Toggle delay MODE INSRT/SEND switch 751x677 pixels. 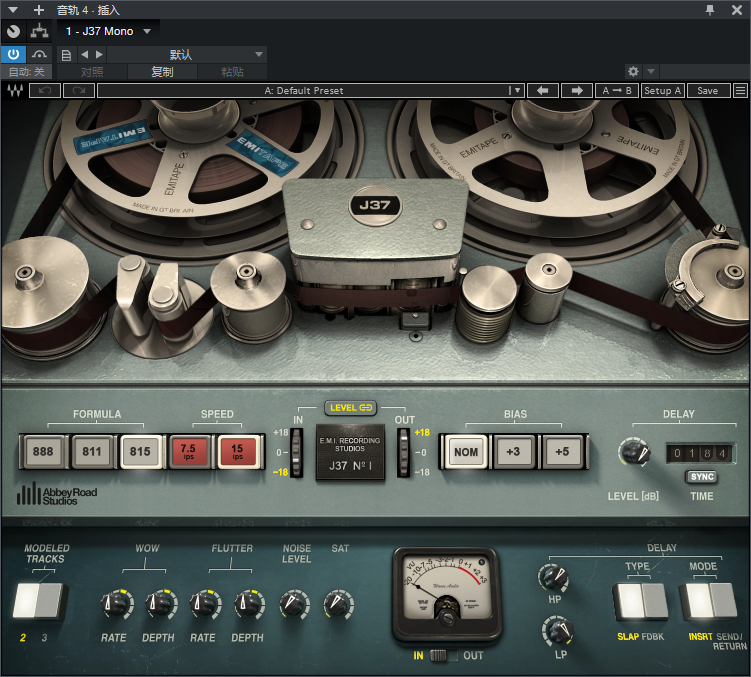[x=708, y=601]
